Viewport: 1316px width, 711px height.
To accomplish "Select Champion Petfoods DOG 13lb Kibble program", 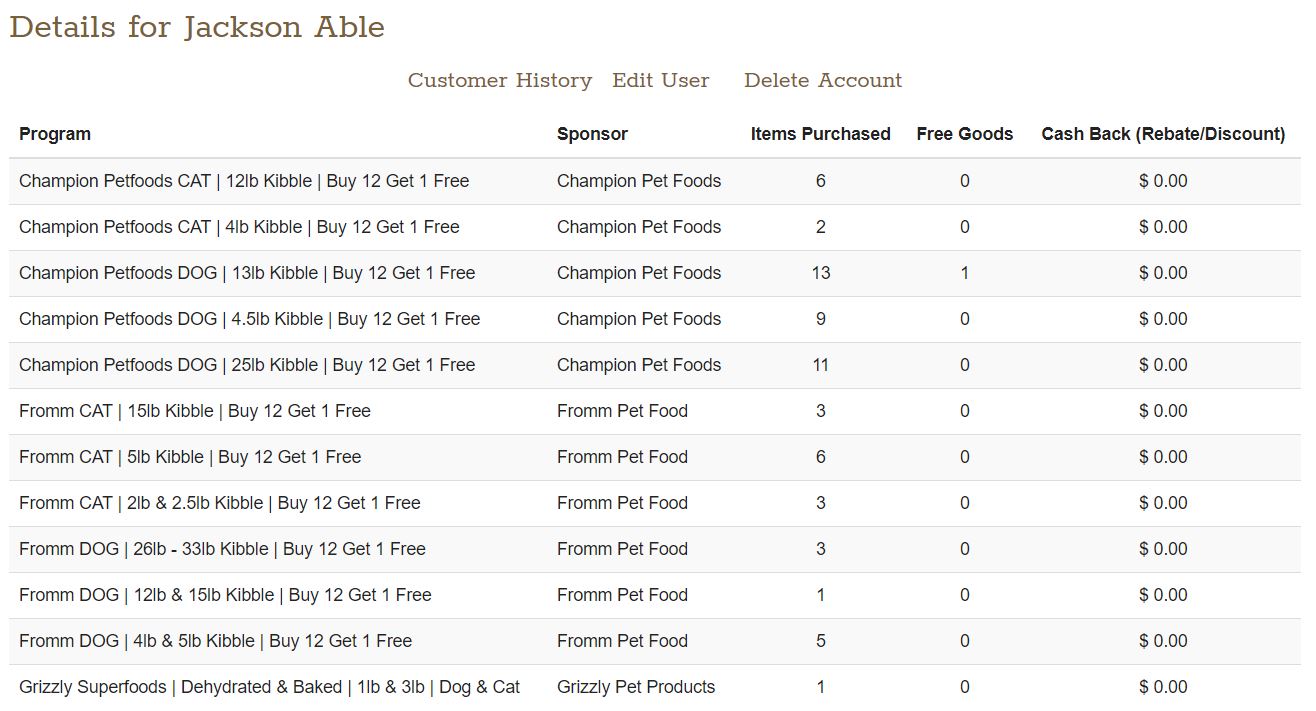I will pyautogui.click(x=247, y=273).
